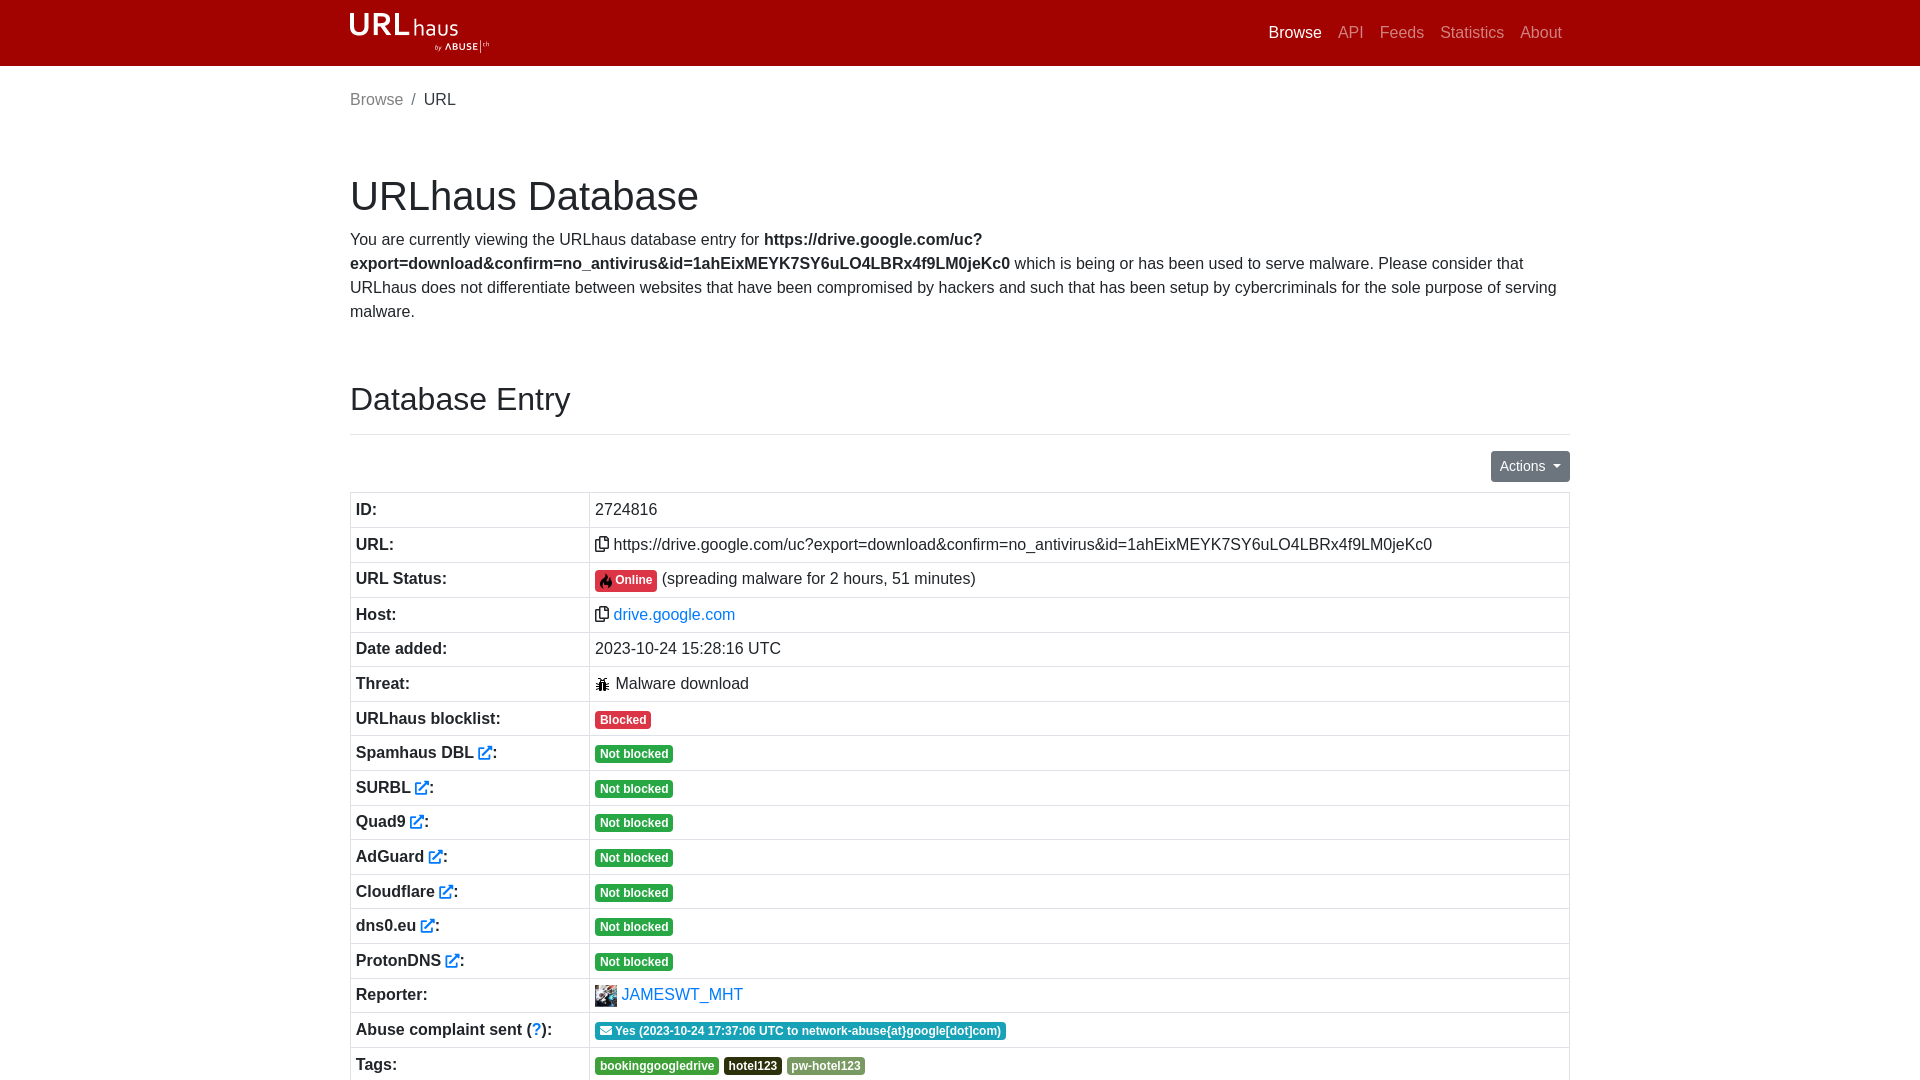
Task: Click the AdGuard external link icon
Action: tap(434, 857)
